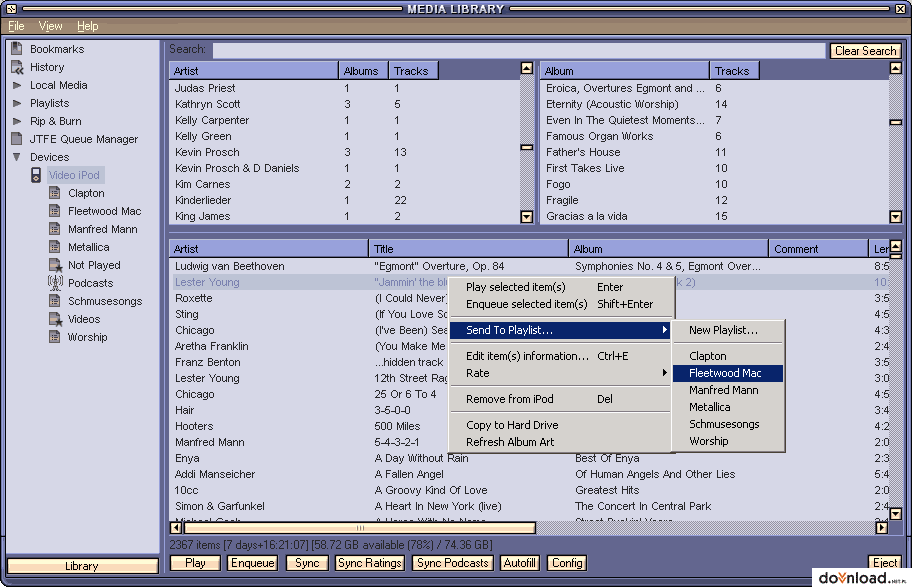Select the Kinderlieder artist row

point(344,200)
